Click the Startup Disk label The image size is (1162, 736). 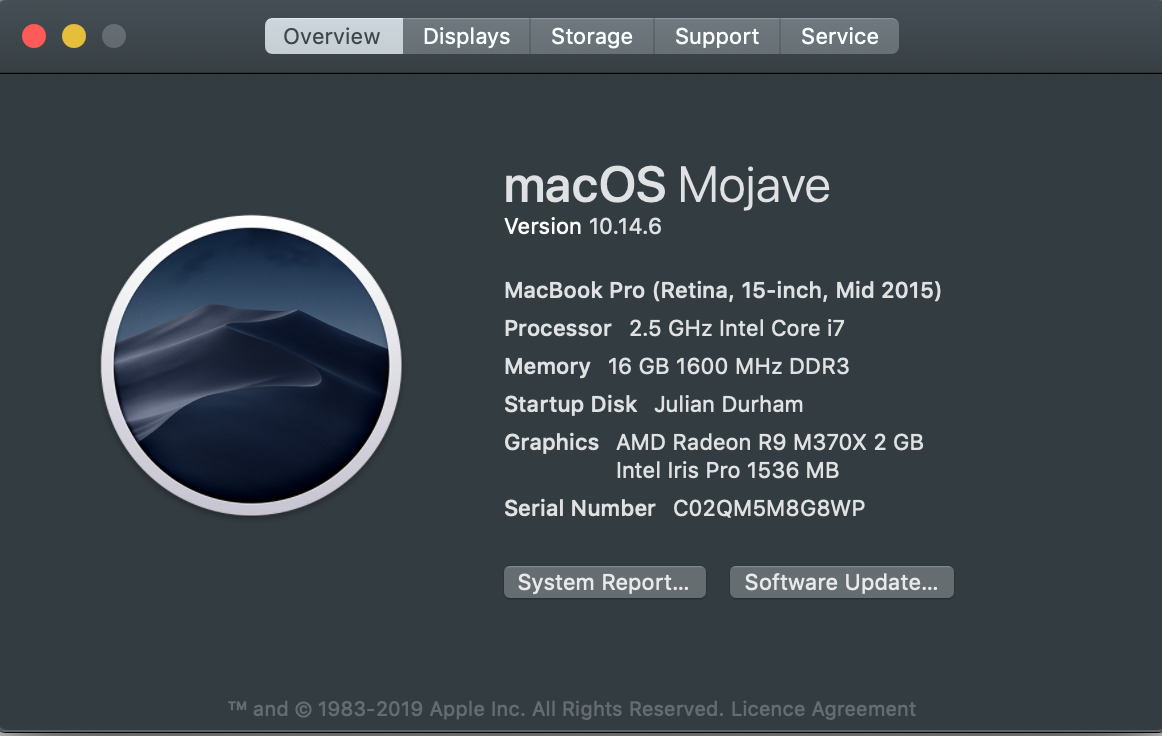(571, 404)
